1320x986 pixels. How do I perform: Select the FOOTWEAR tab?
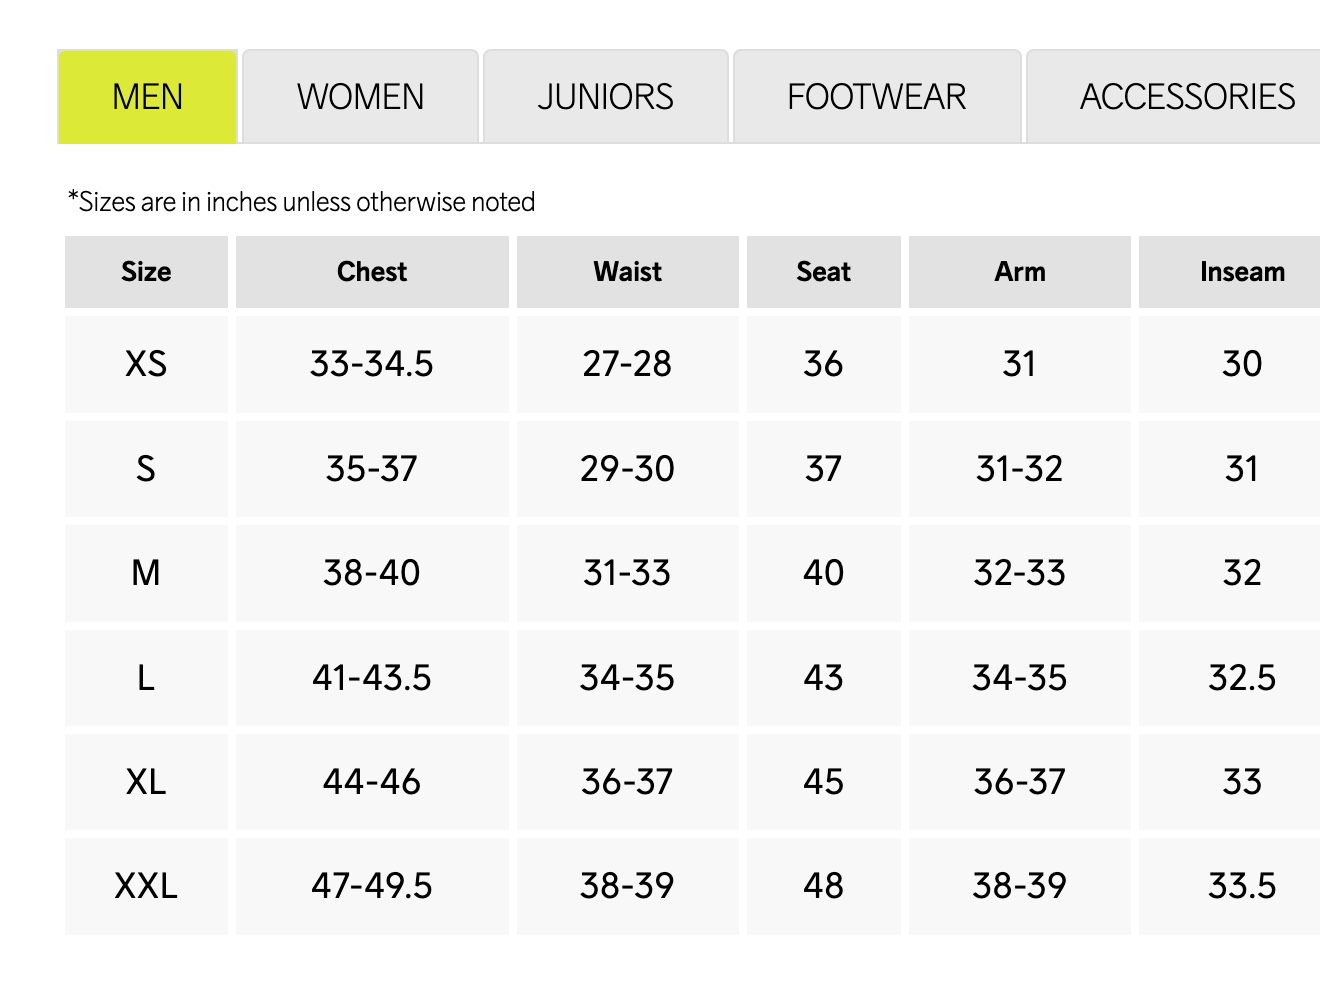point(876,97)
